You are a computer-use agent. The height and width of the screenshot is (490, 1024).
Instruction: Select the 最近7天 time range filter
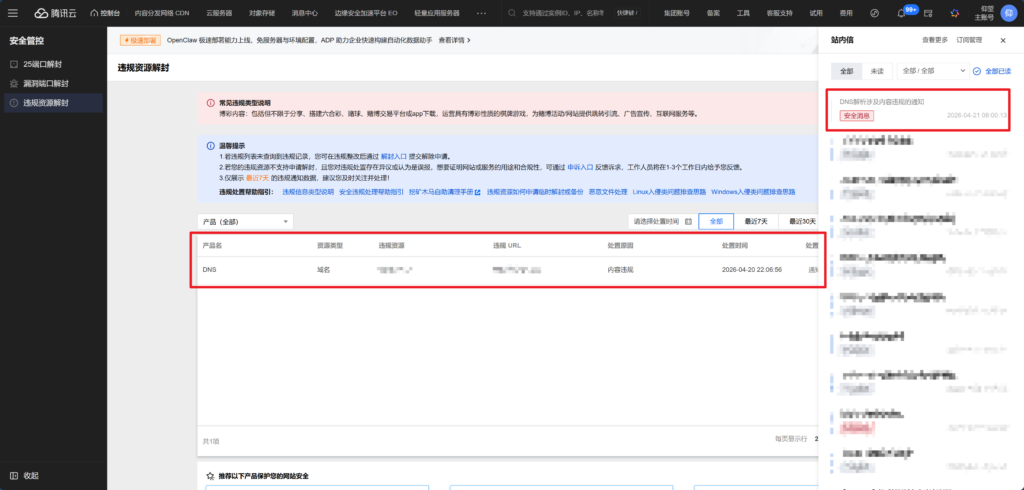[757, 221]
